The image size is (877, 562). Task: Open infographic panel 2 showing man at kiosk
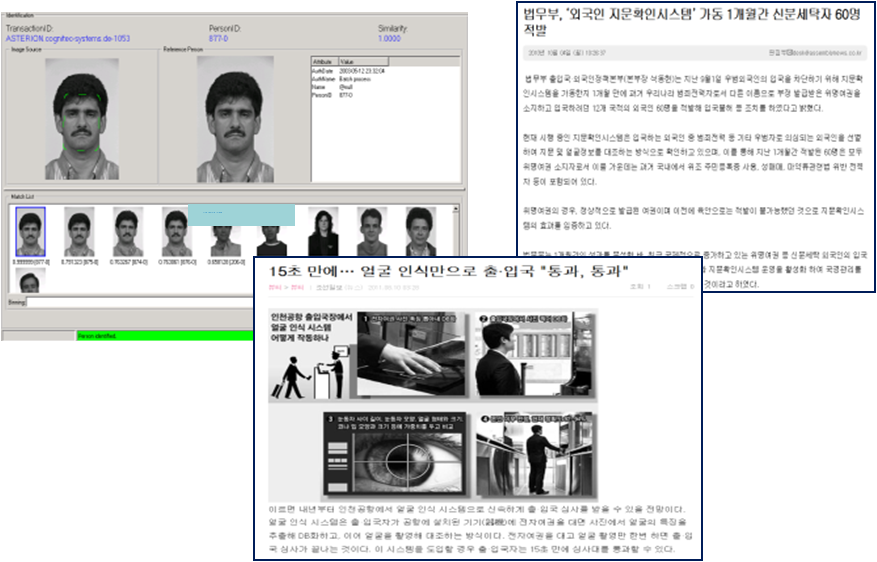point(535,355)
